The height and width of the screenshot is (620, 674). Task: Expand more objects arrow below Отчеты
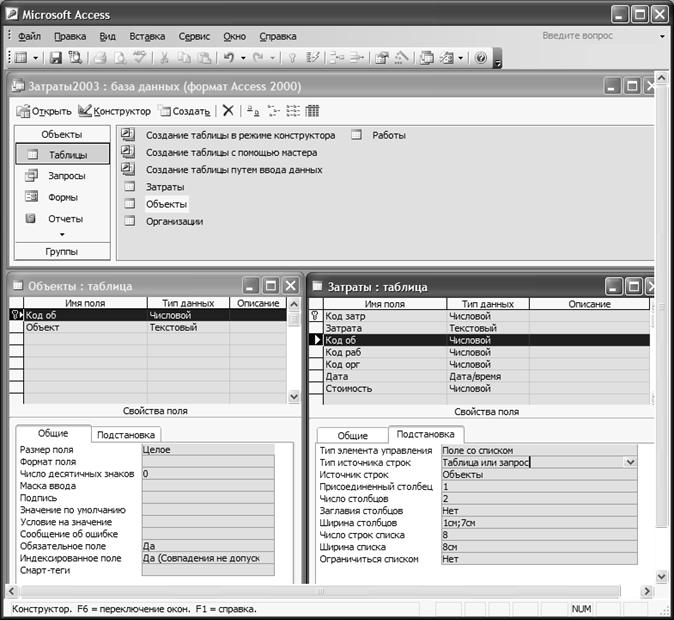(61, 235)
